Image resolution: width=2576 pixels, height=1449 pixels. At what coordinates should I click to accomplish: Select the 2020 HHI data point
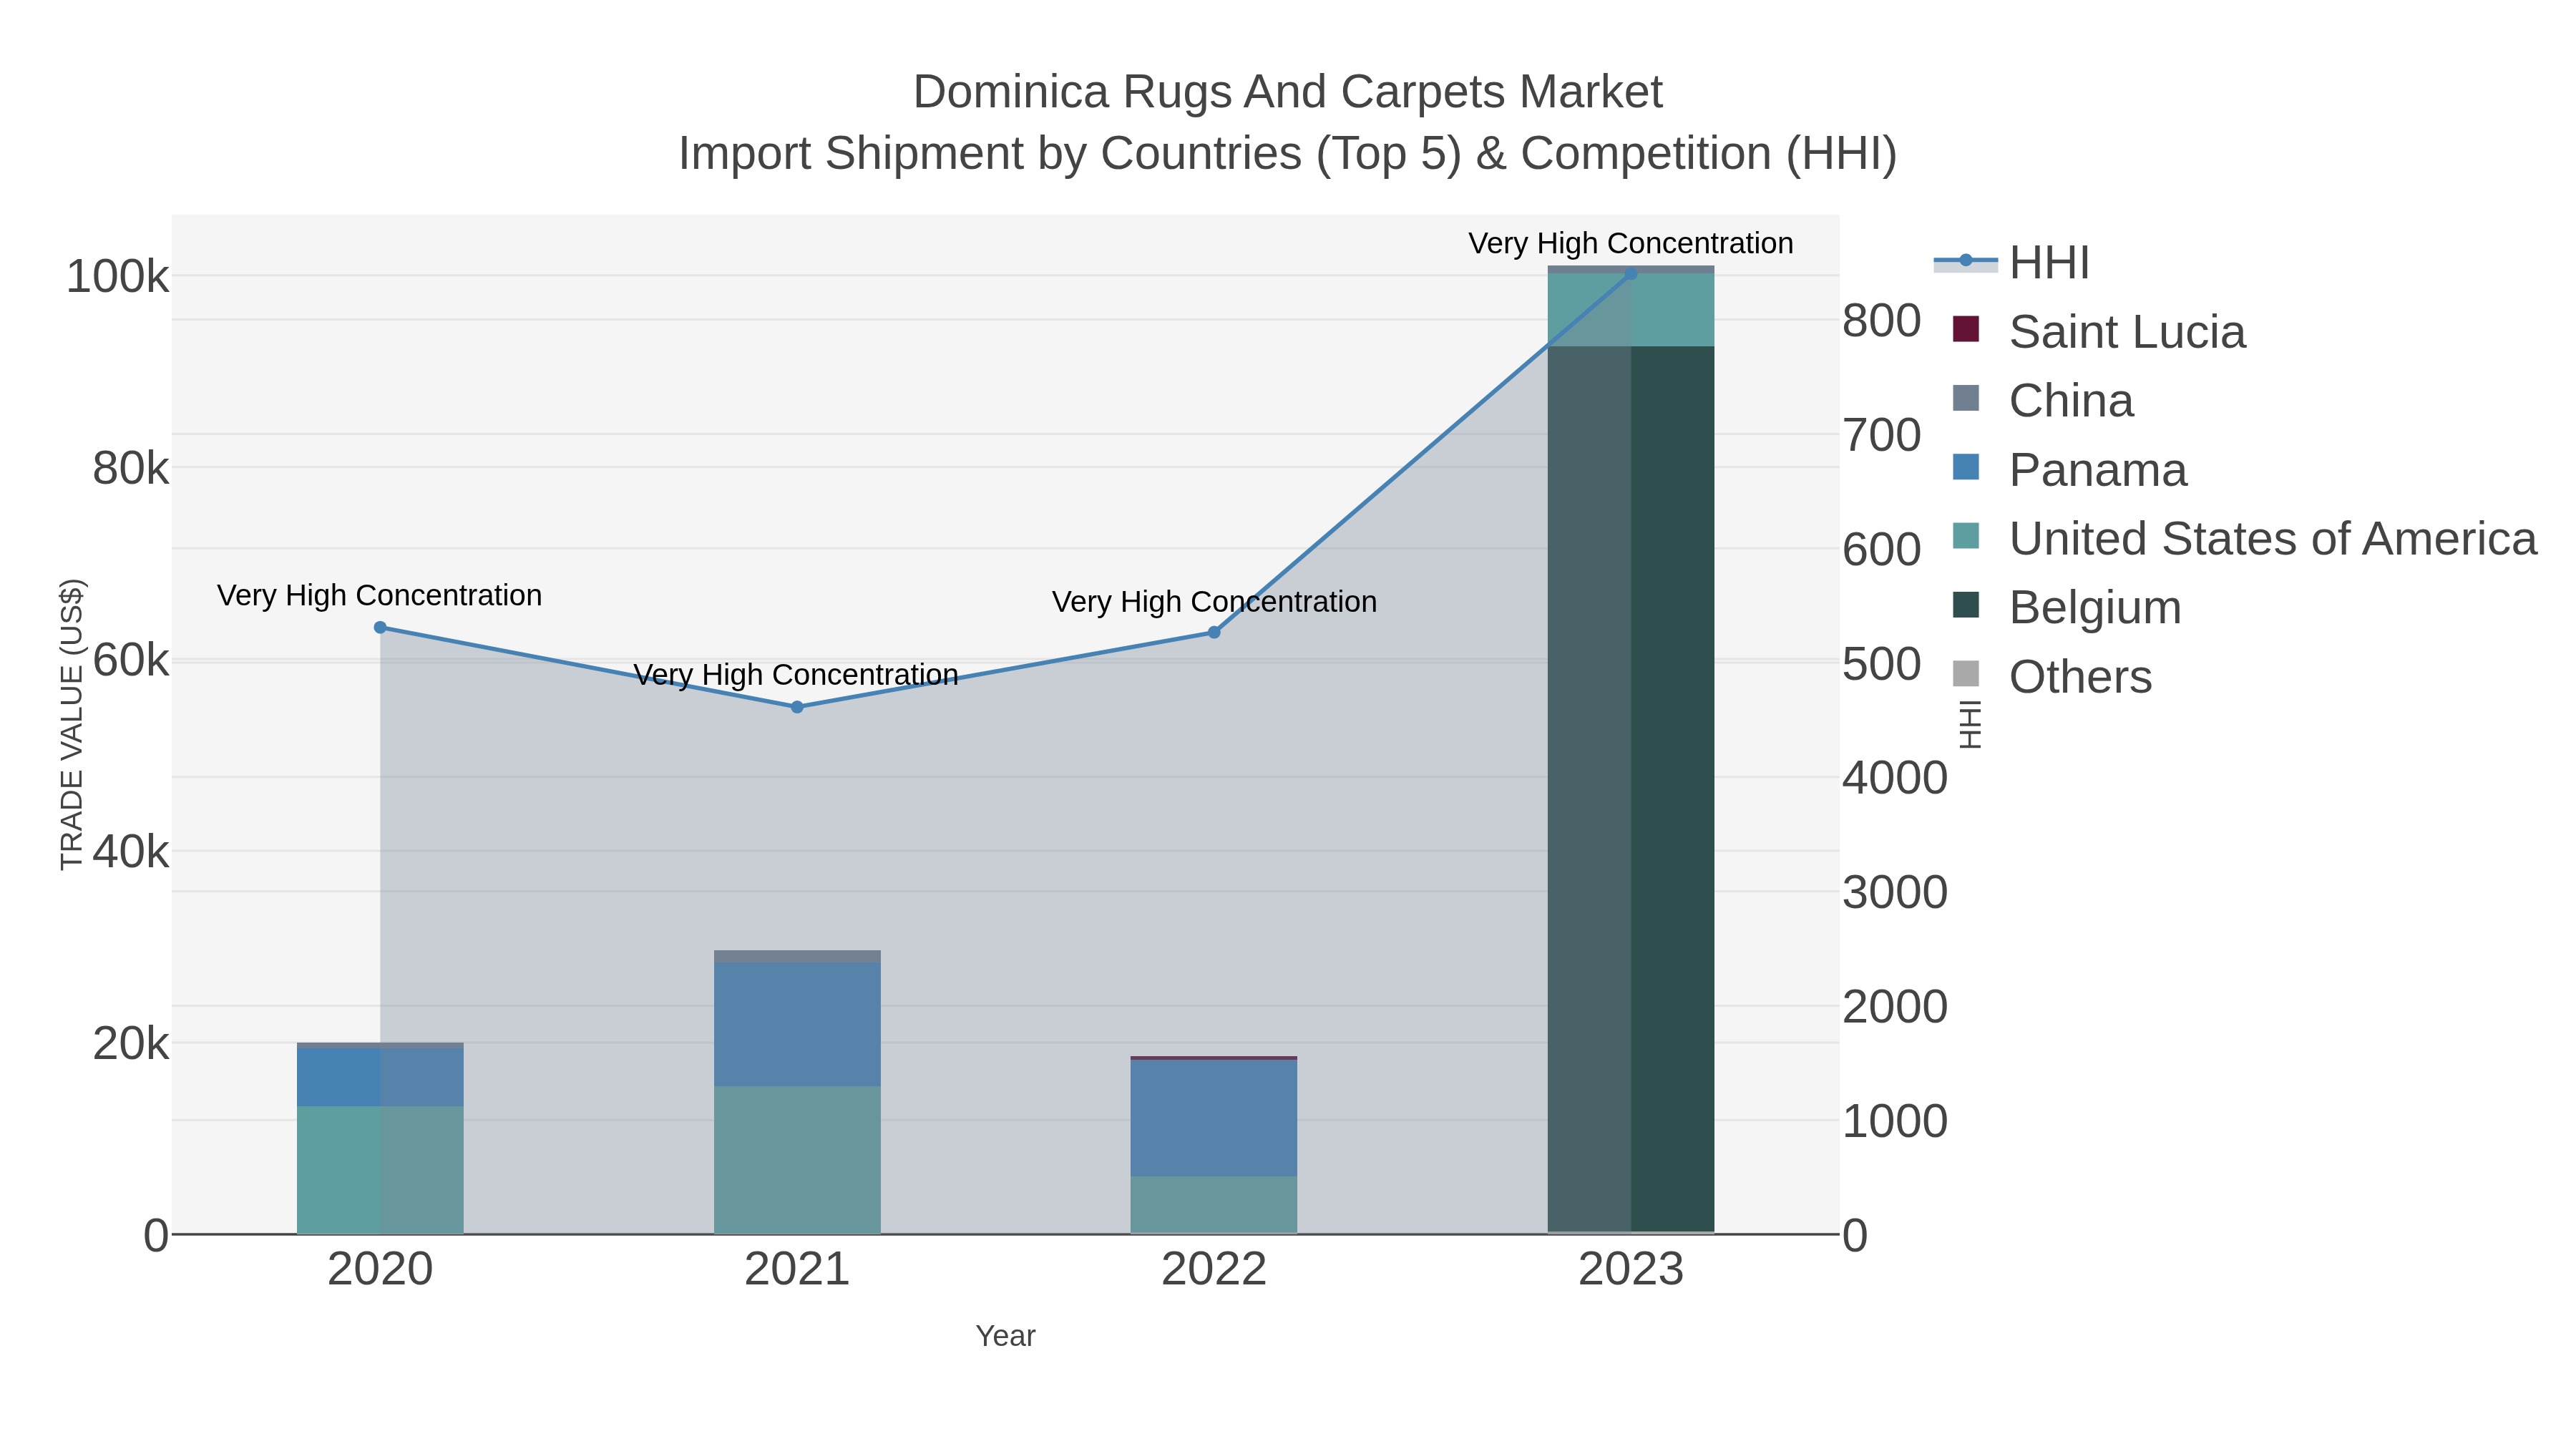pos(380,628)
